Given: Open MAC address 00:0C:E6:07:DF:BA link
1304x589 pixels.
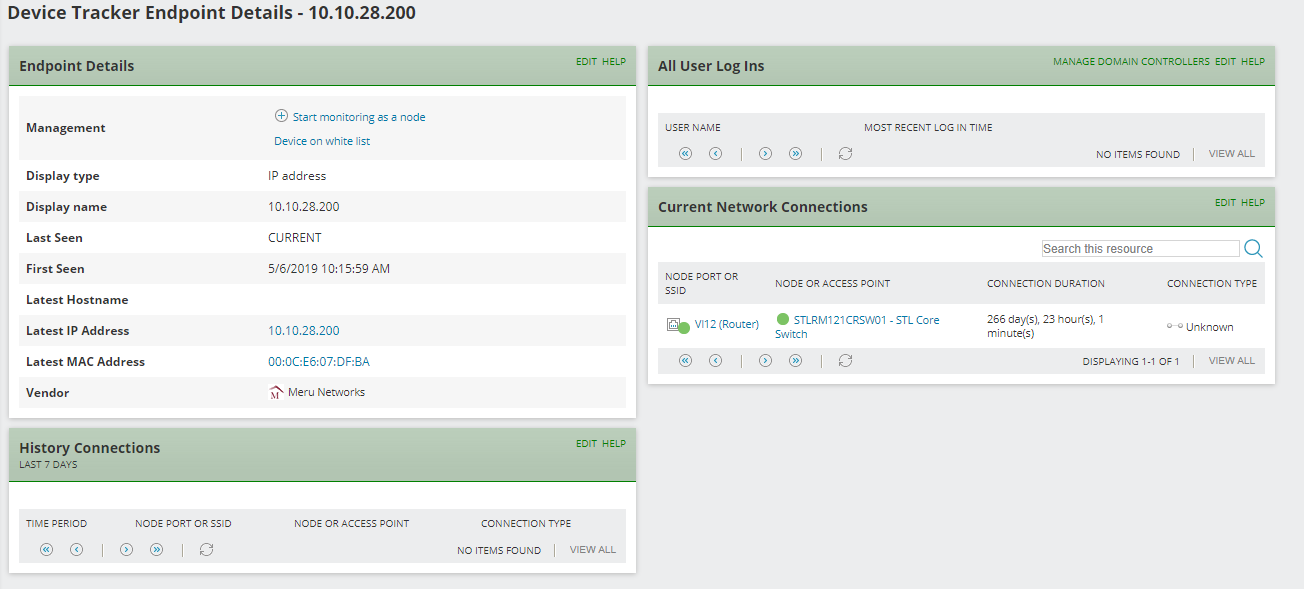Looking at the screenshot, I should coord(319,362).
